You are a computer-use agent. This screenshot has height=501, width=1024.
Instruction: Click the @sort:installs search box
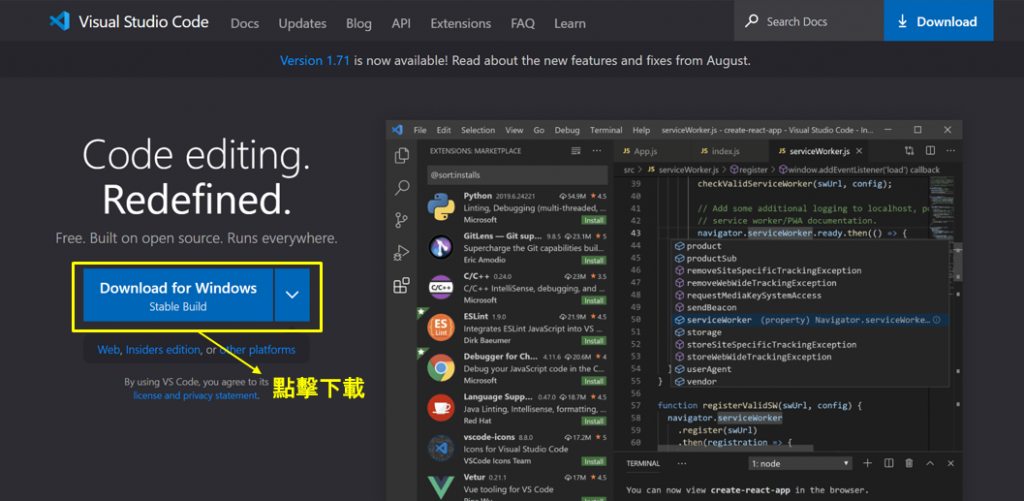click(516, 175)
